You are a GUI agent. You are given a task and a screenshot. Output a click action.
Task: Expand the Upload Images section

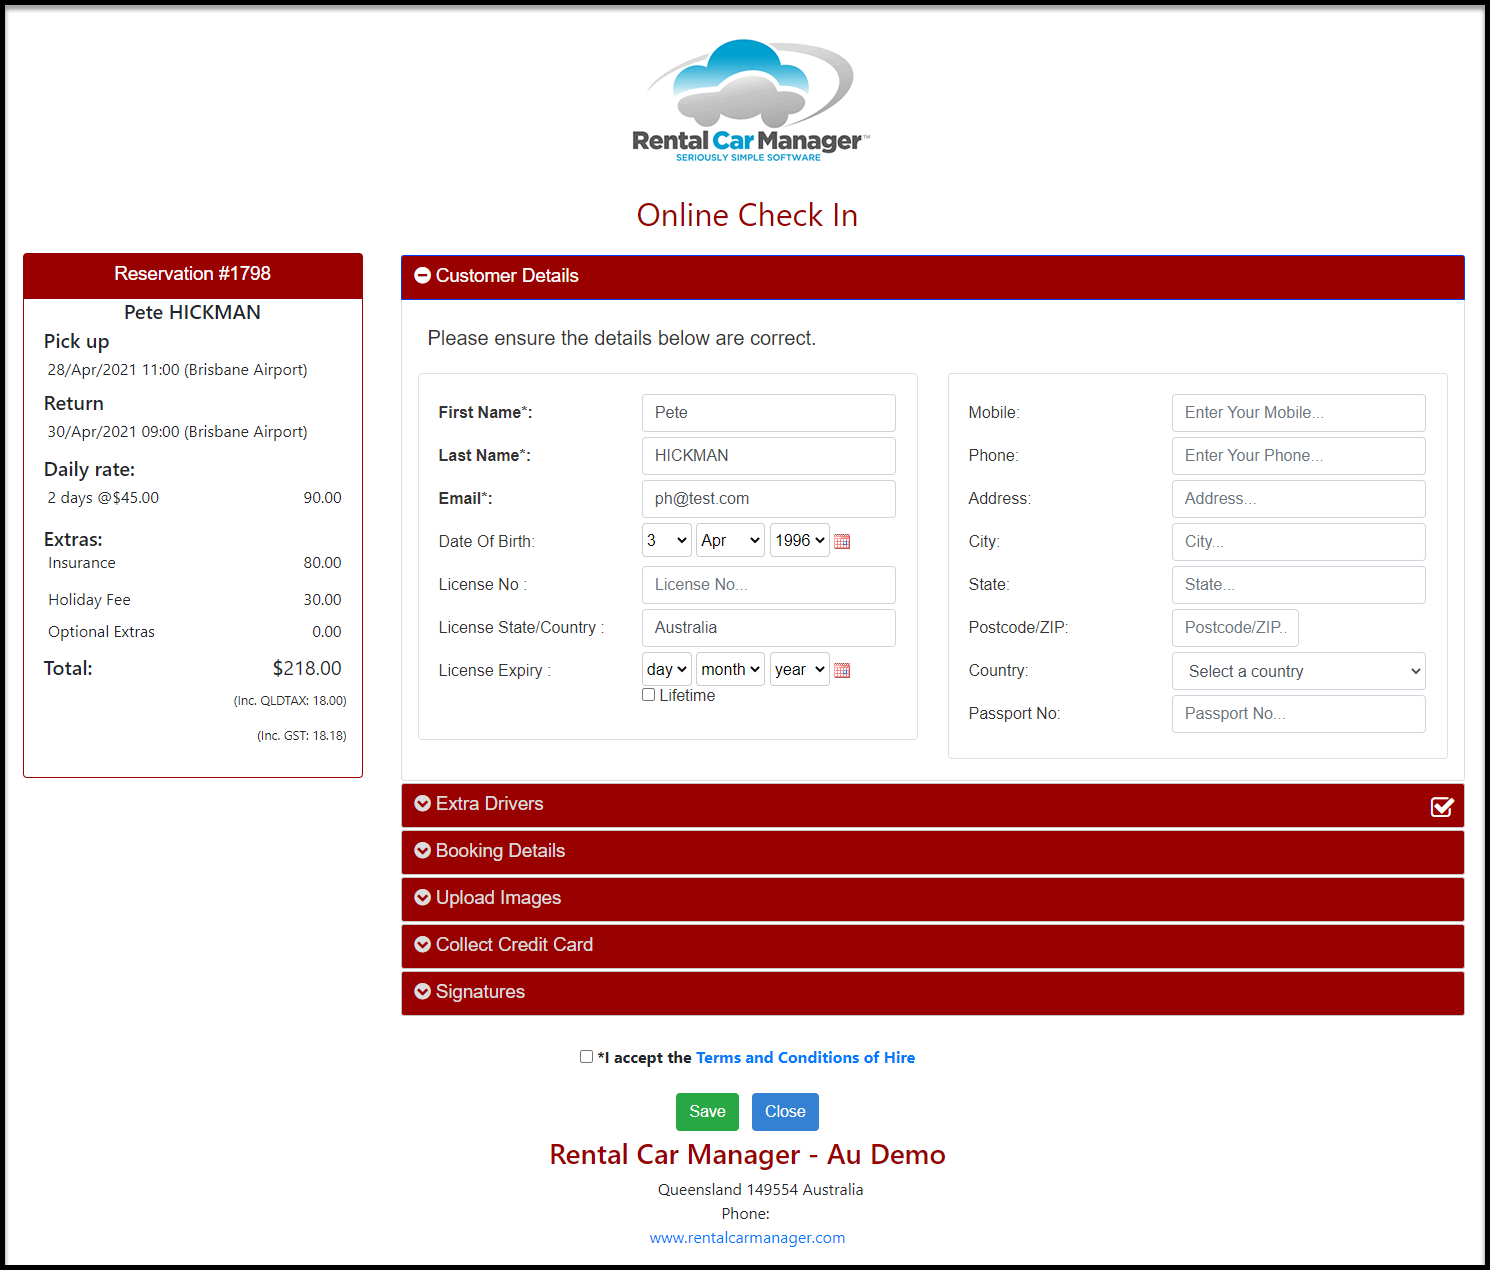(x=933, y=899)
